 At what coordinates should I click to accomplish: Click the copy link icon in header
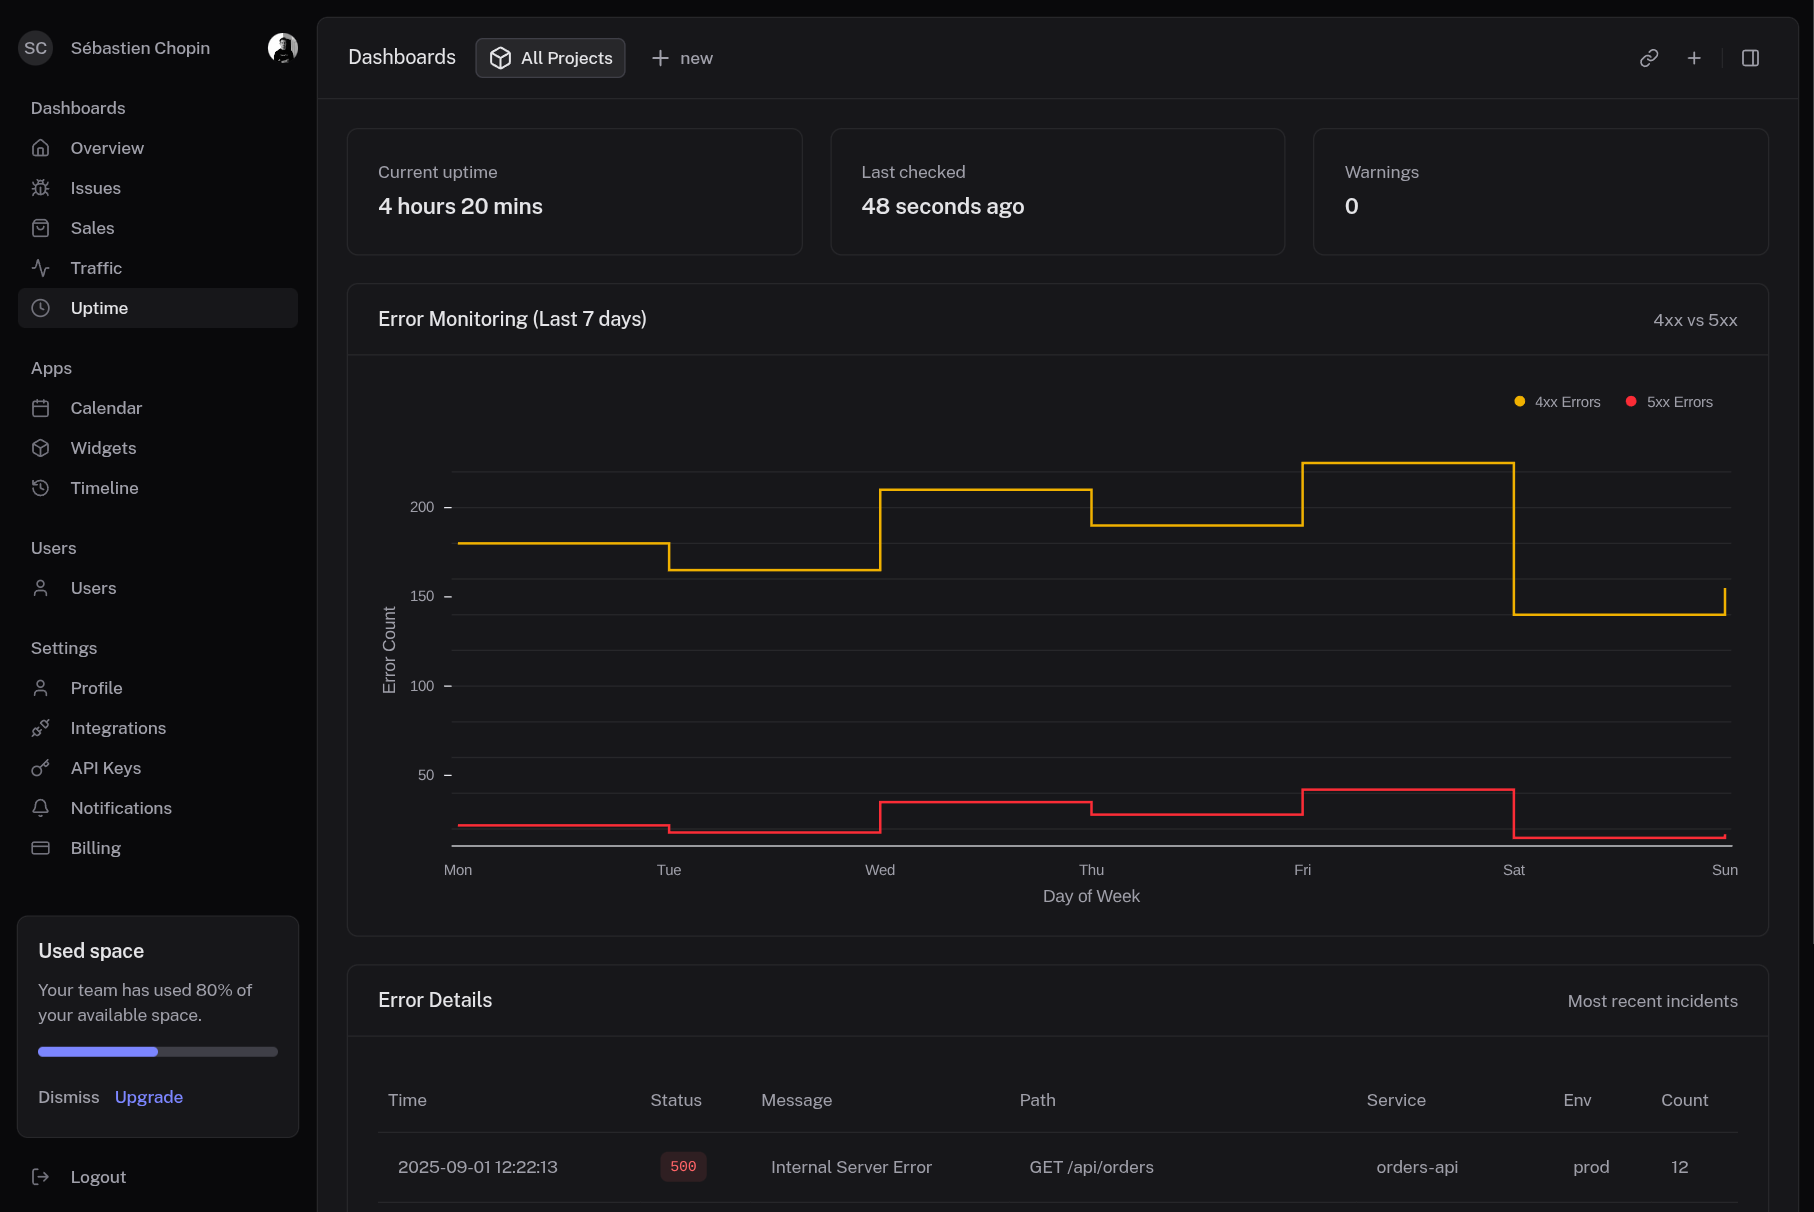coord(1649,58)
